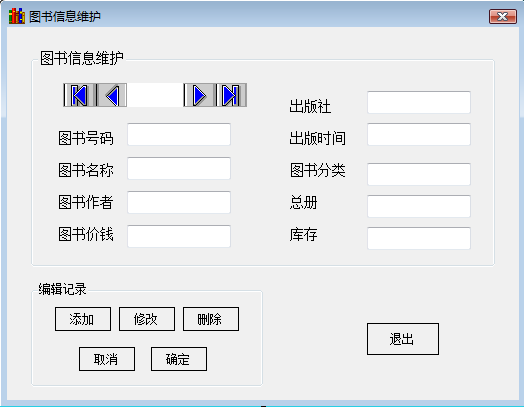Click the 删除 button

click(211, 319)
